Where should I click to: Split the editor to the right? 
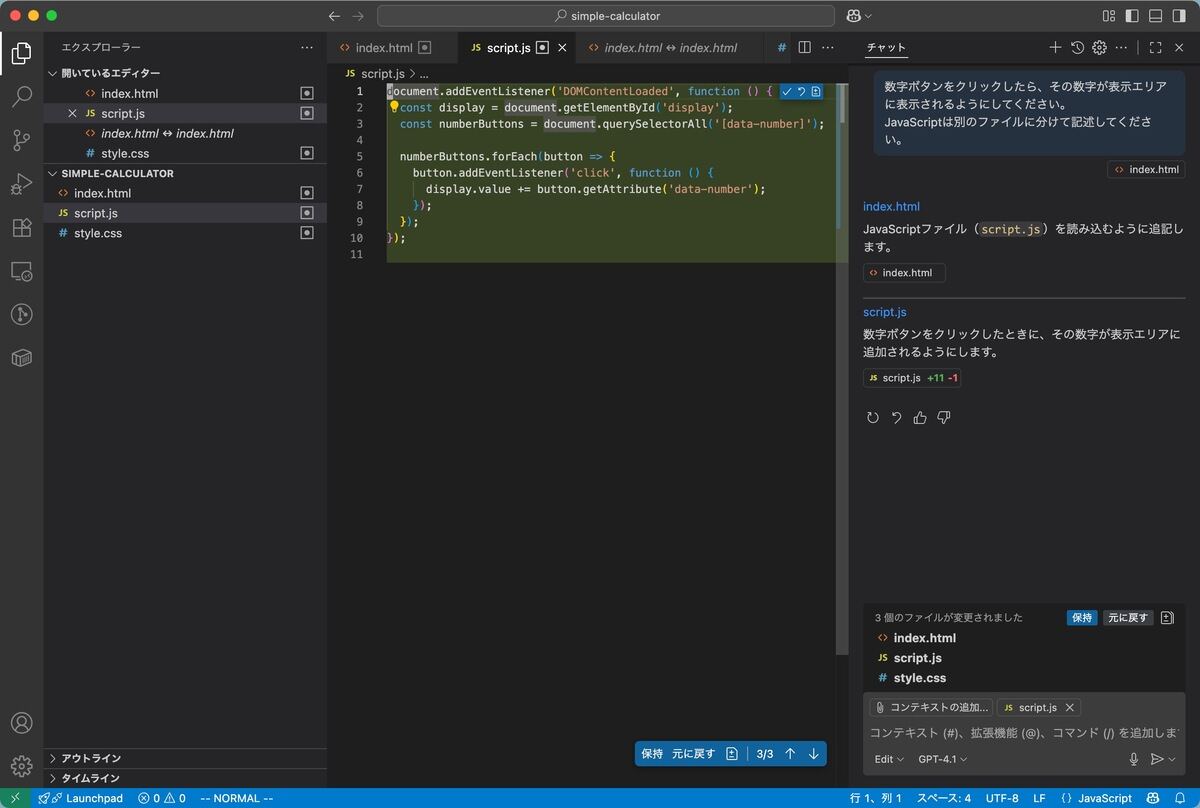[x=804, y=47]
